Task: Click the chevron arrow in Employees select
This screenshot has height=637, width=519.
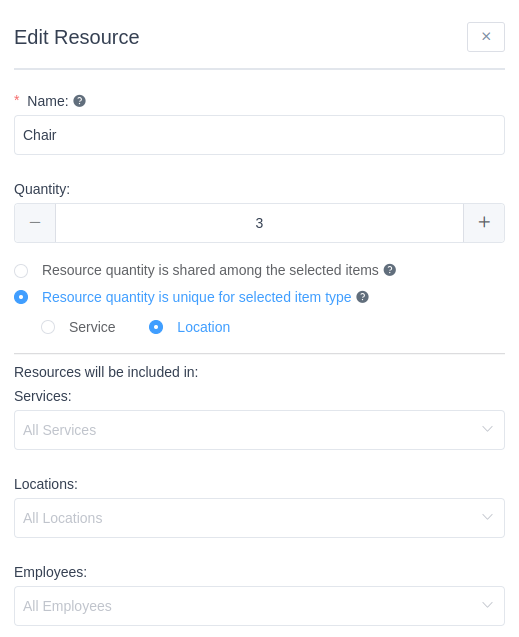Action: point(487,605)
